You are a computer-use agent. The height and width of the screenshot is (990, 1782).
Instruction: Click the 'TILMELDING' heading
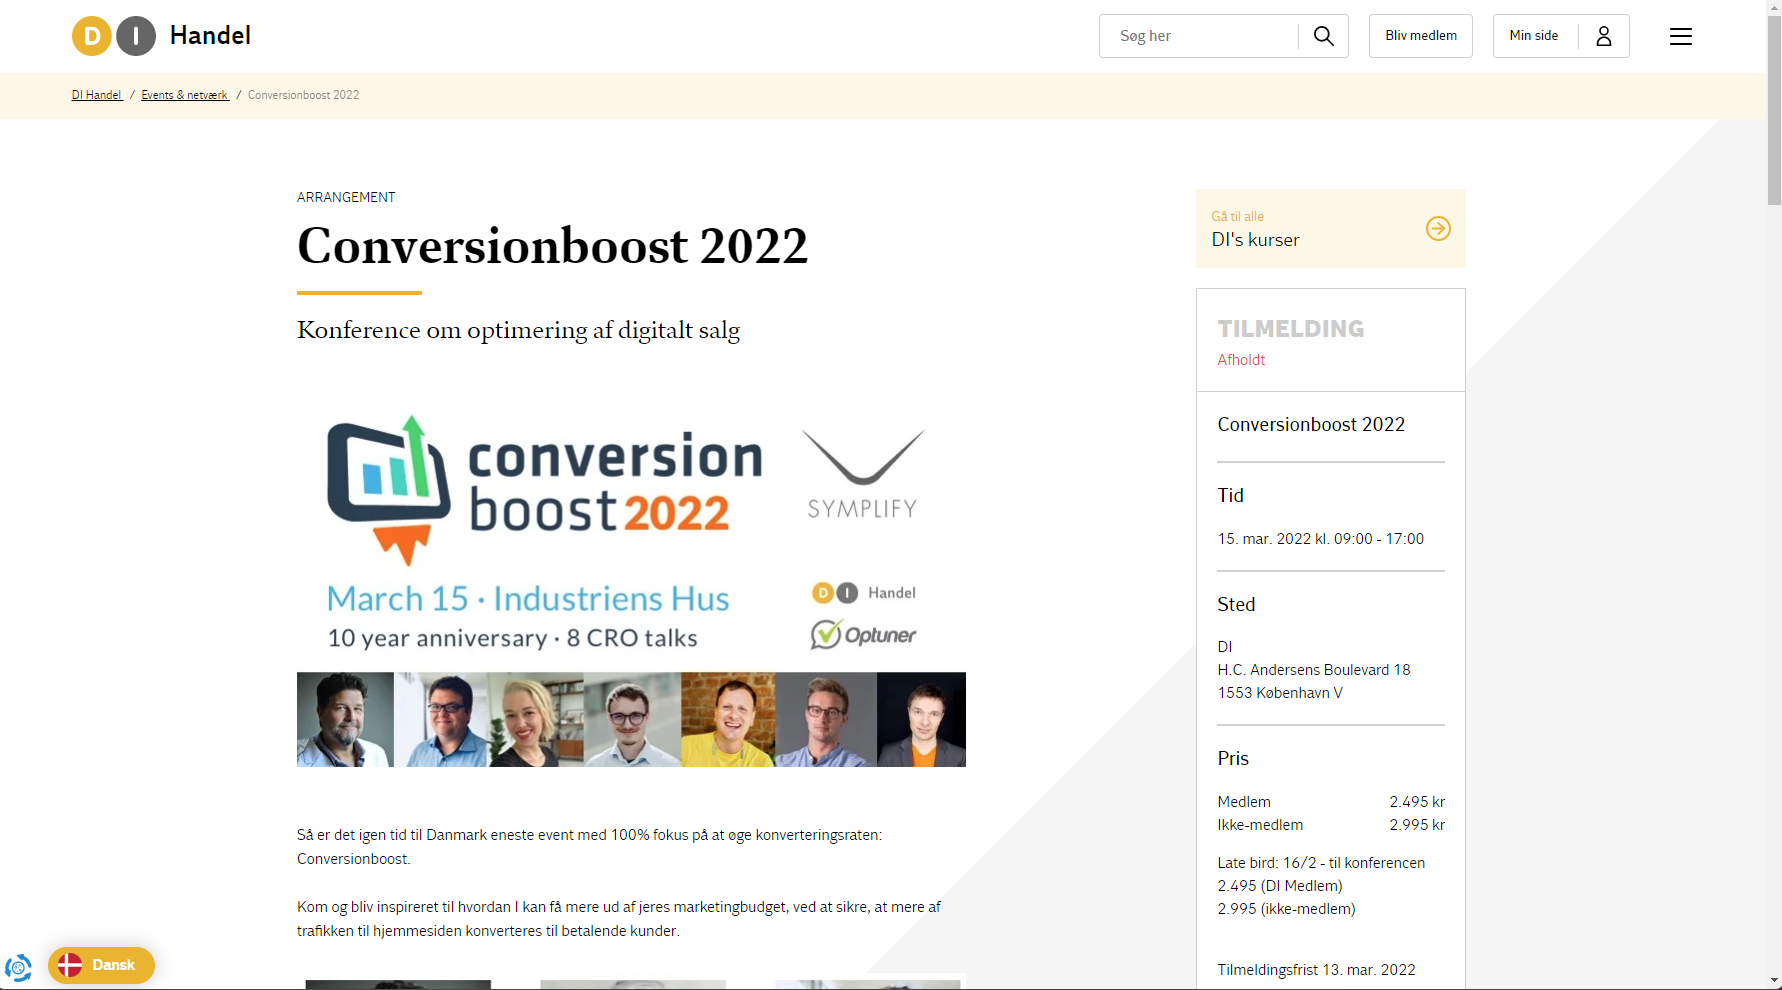(x=1291, y=329)
